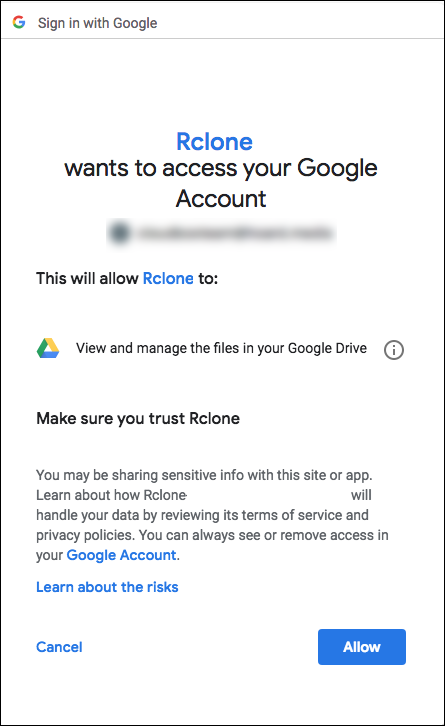Click the 'You may be sharing sensitive info' sentence

pos(204,475)
